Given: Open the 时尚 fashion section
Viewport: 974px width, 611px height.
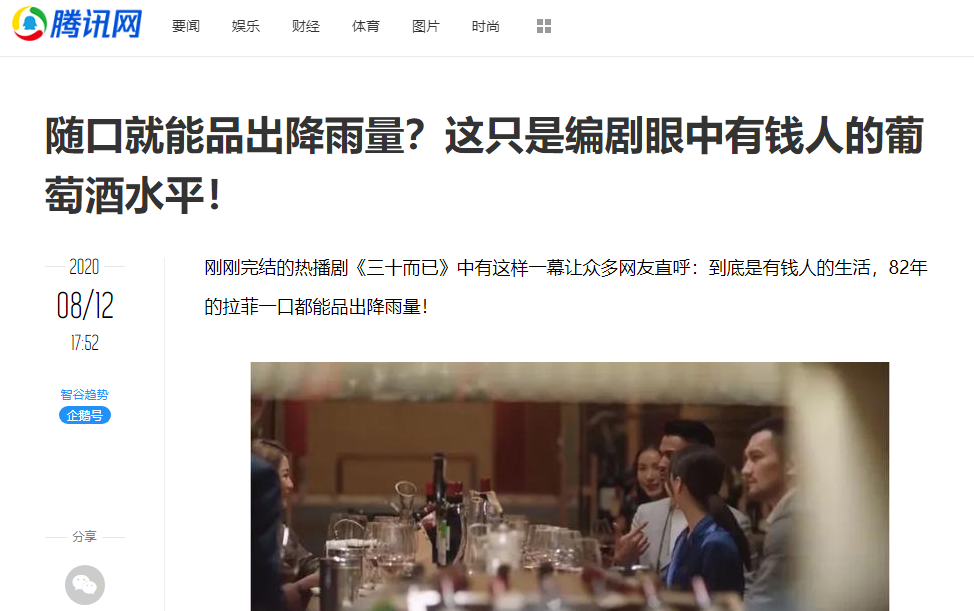Looking at the screenshot, I should pyautogui.click(x=485, y=26).
